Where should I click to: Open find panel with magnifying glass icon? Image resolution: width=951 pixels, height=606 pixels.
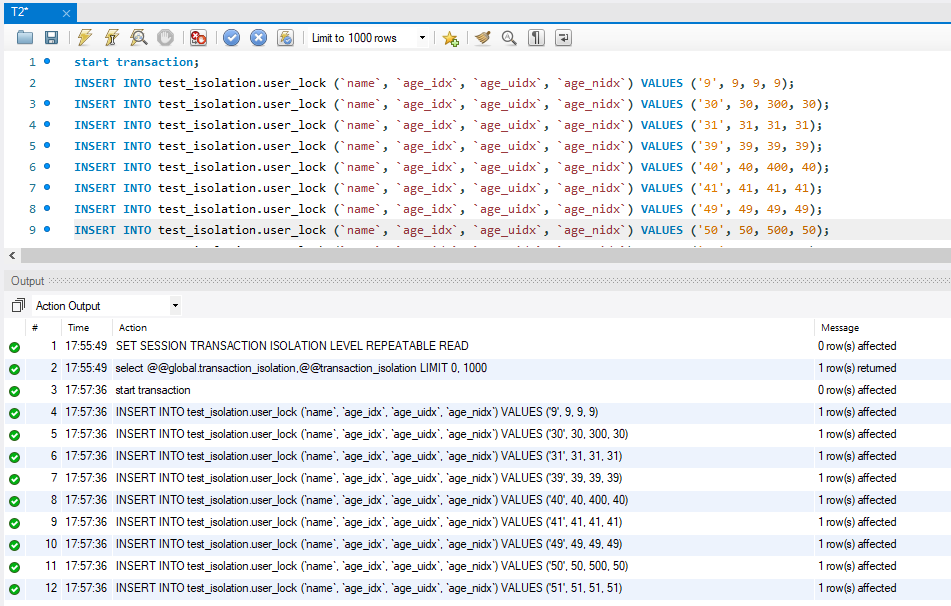click(x=509, y=38)
